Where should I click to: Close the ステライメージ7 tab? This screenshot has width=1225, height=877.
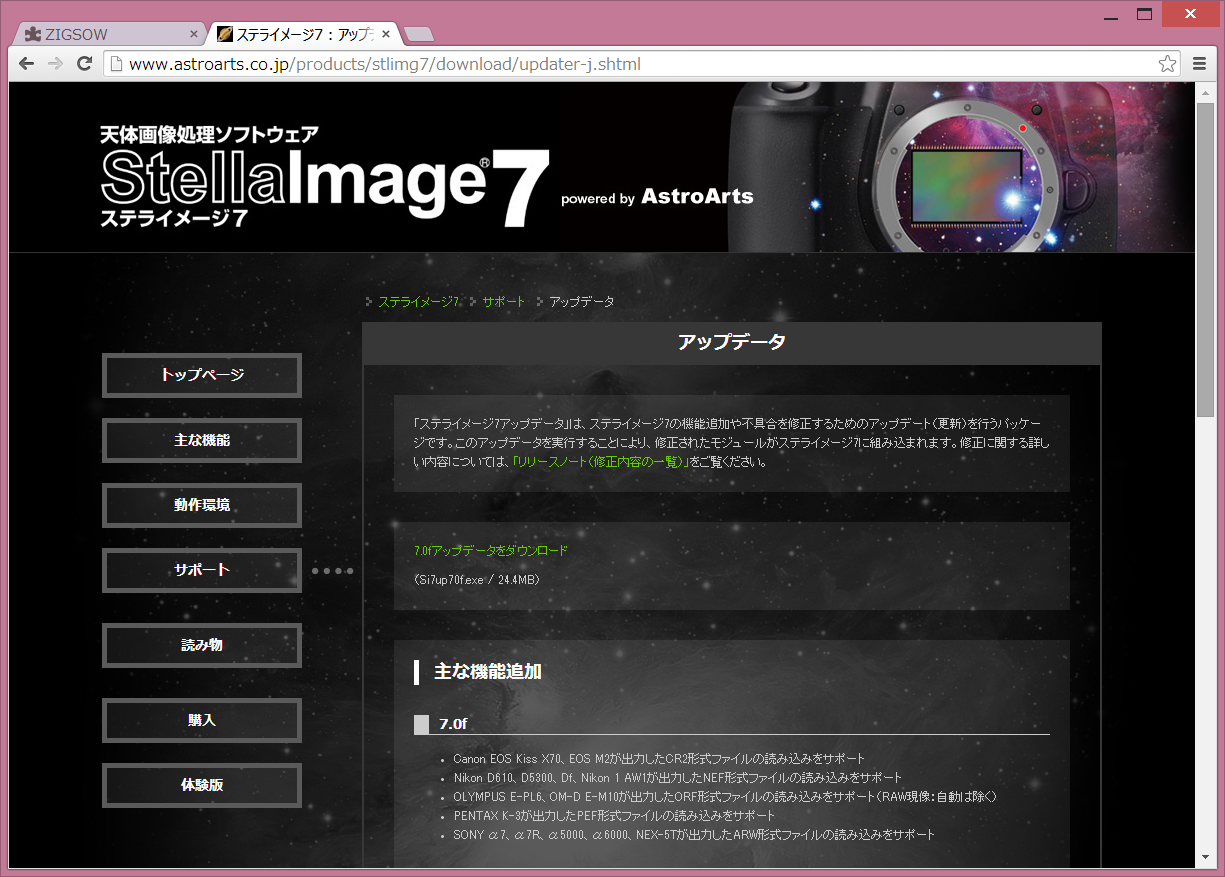tap(386, 34)
